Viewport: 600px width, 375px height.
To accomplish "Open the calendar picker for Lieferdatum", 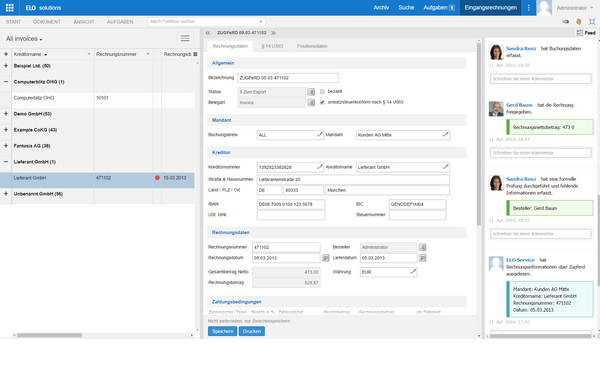I will (x=422, y=258).
